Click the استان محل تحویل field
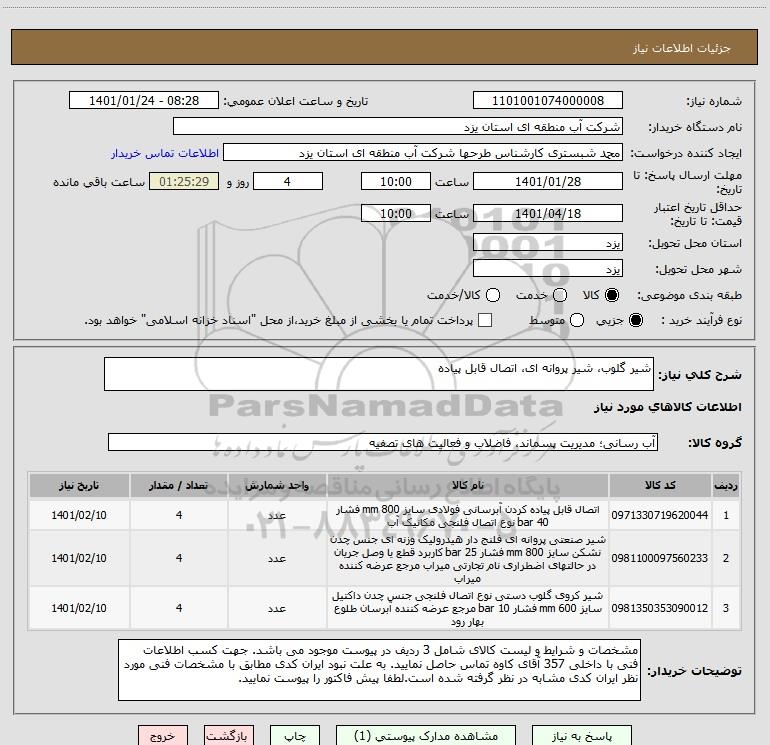Viewport: 770px width, 745px height. point(548,243)
